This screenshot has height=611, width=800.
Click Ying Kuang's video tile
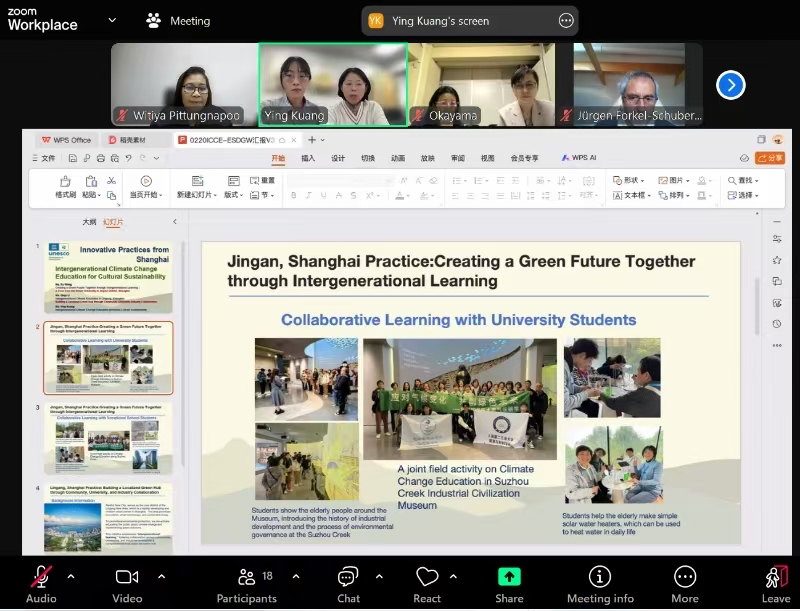(333, 85)
